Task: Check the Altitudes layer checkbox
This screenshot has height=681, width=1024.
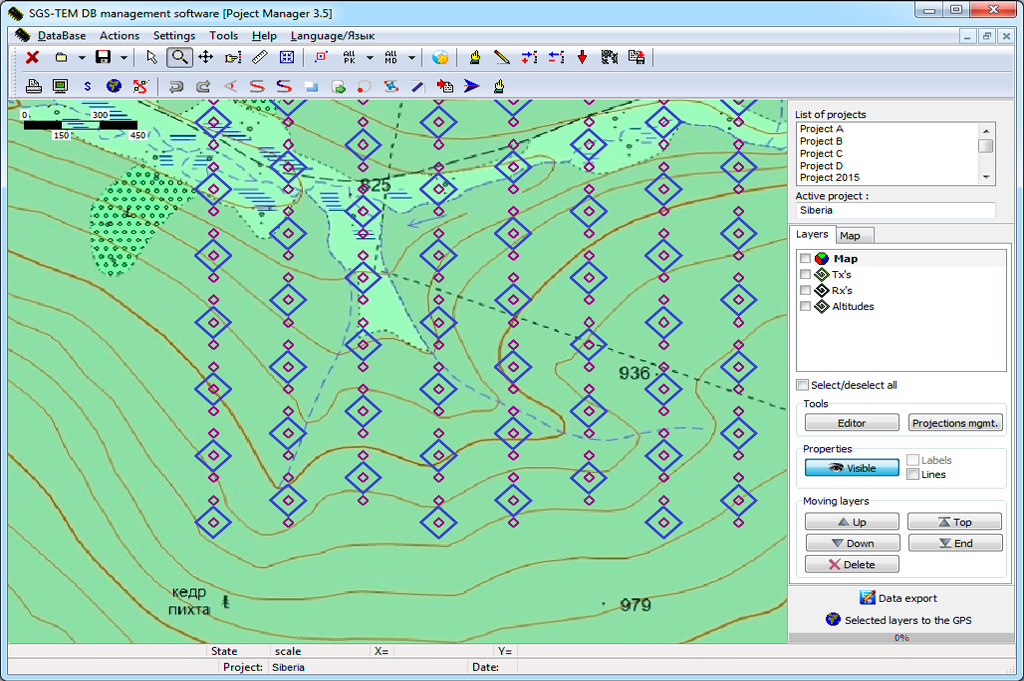Action: (x=805, y=306)
